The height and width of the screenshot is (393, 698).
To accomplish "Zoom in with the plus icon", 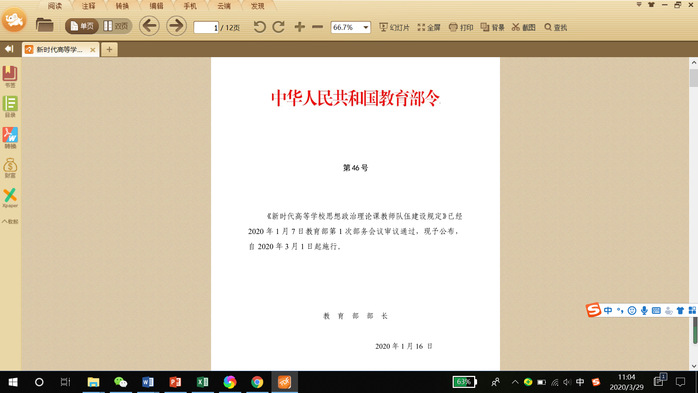I will (x=300, y=27).
